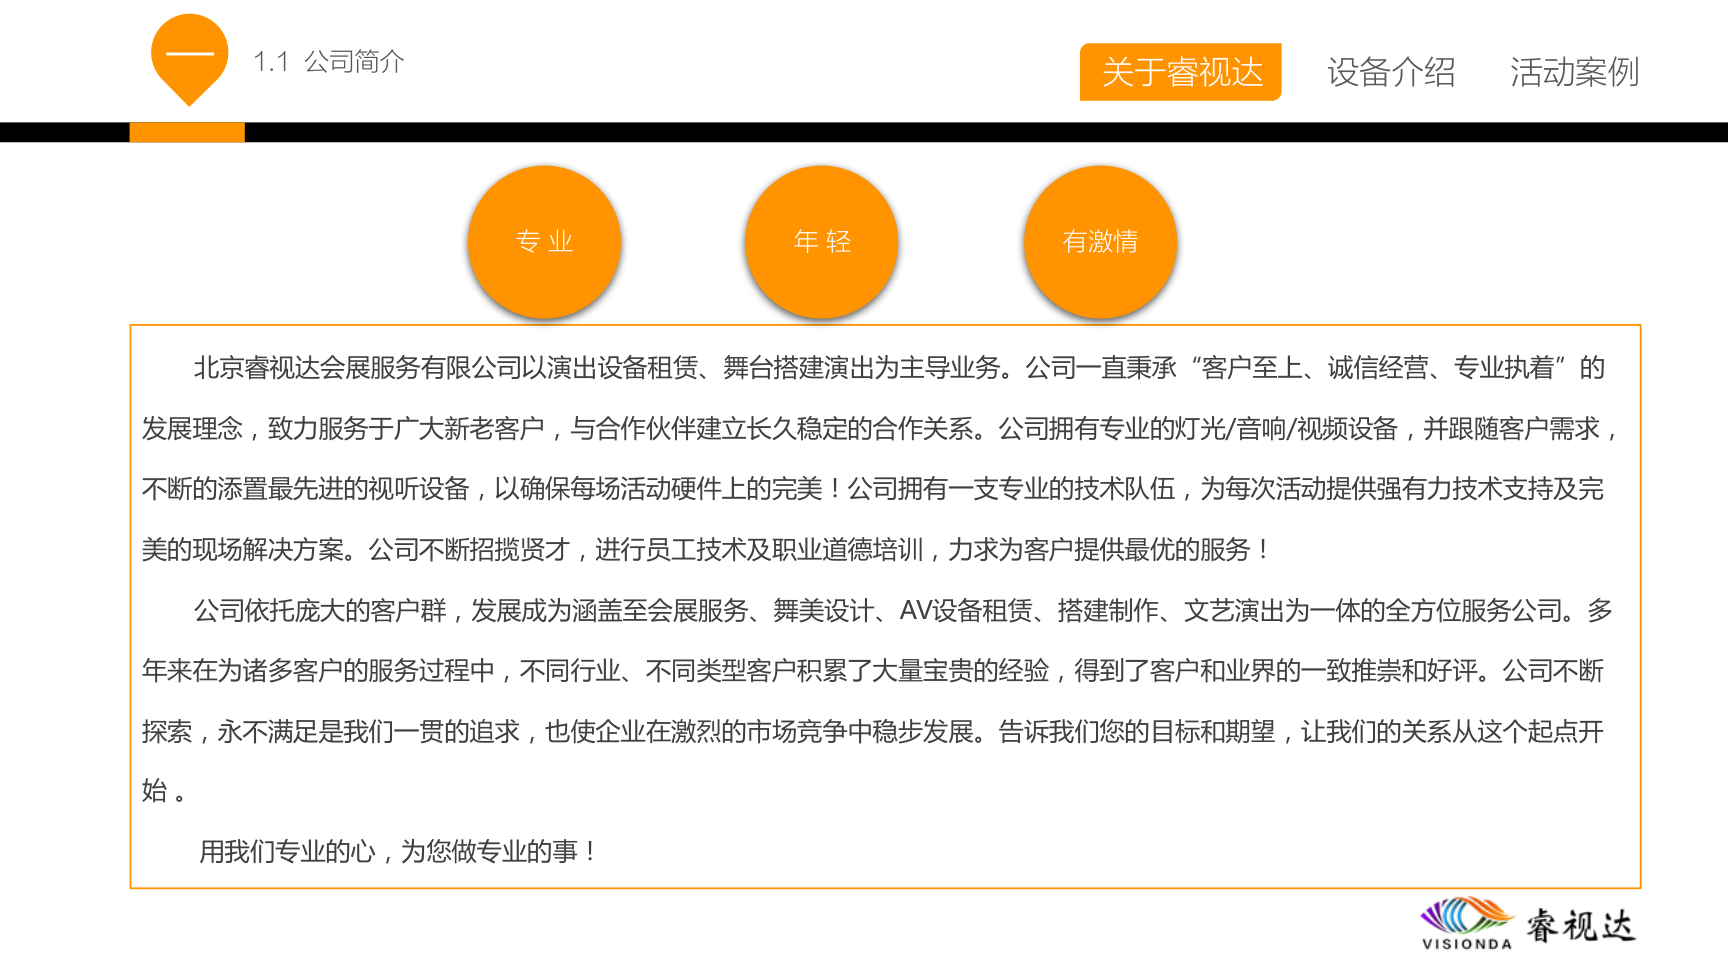Click the paragraph starting 公司依托庞大的客户群
This screenshot has height=972, width=1728.
(x=877, y=701)
